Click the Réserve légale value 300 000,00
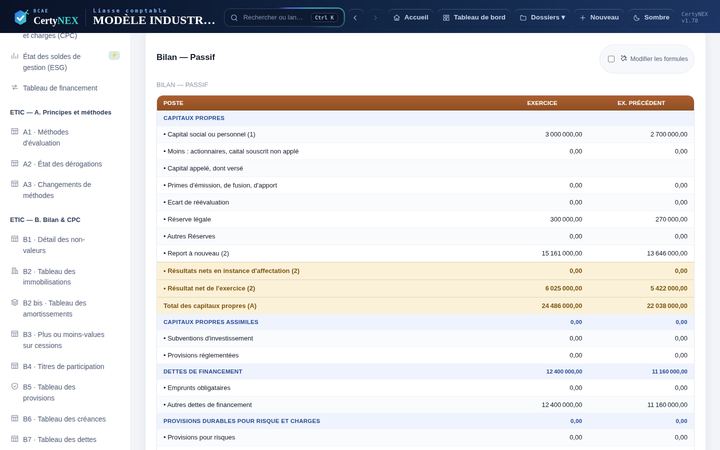Image resolution: width=720 pixels, height=450 pixels. coord(566,219)
